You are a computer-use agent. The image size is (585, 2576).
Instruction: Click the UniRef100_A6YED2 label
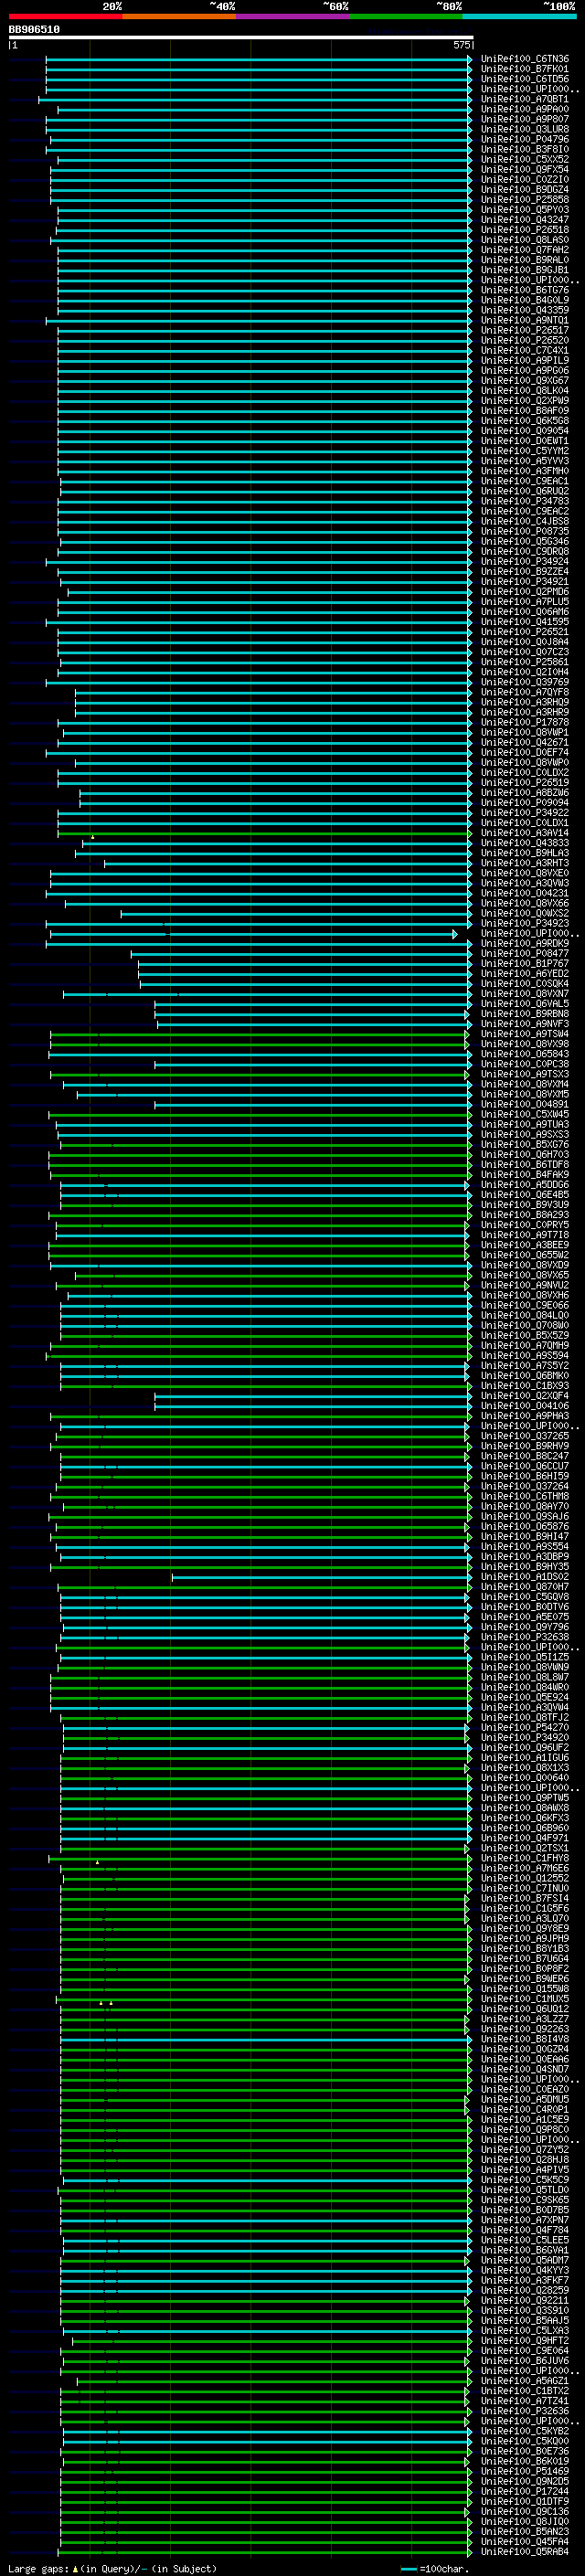pos(524,974)
